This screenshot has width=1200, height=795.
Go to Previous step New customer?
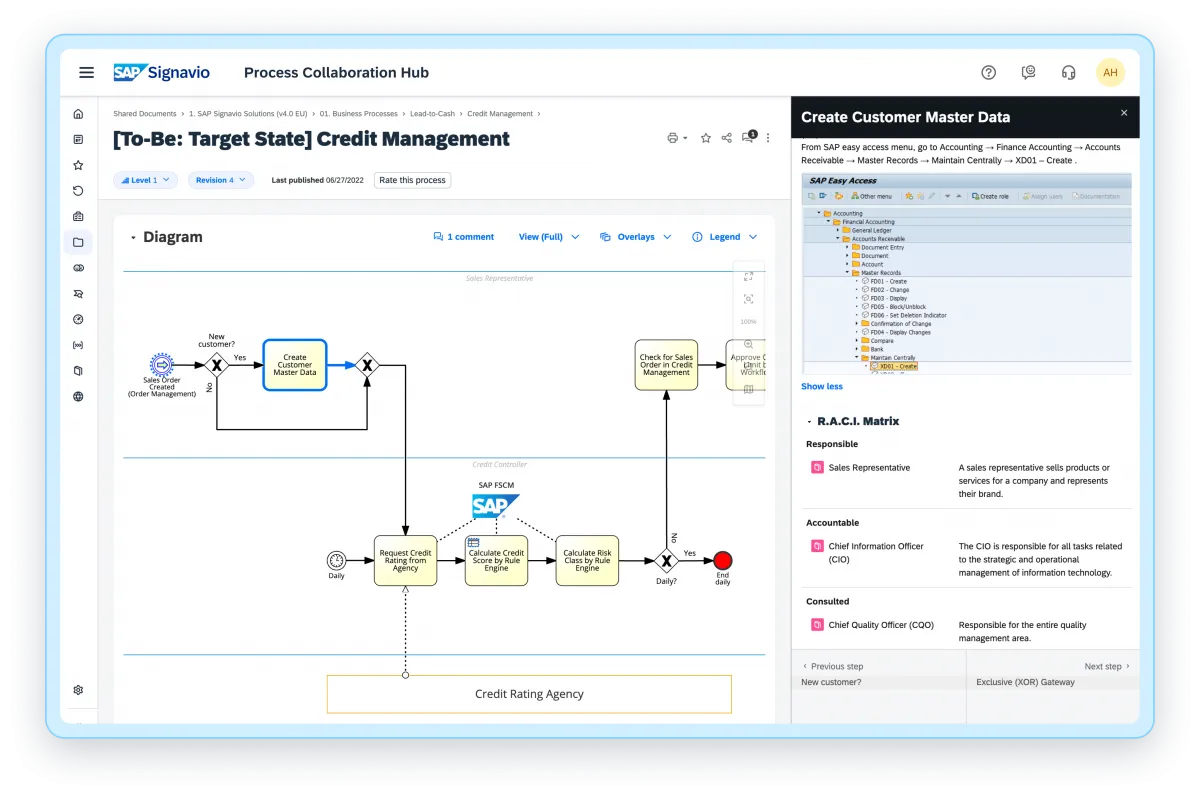coord(879,674)
